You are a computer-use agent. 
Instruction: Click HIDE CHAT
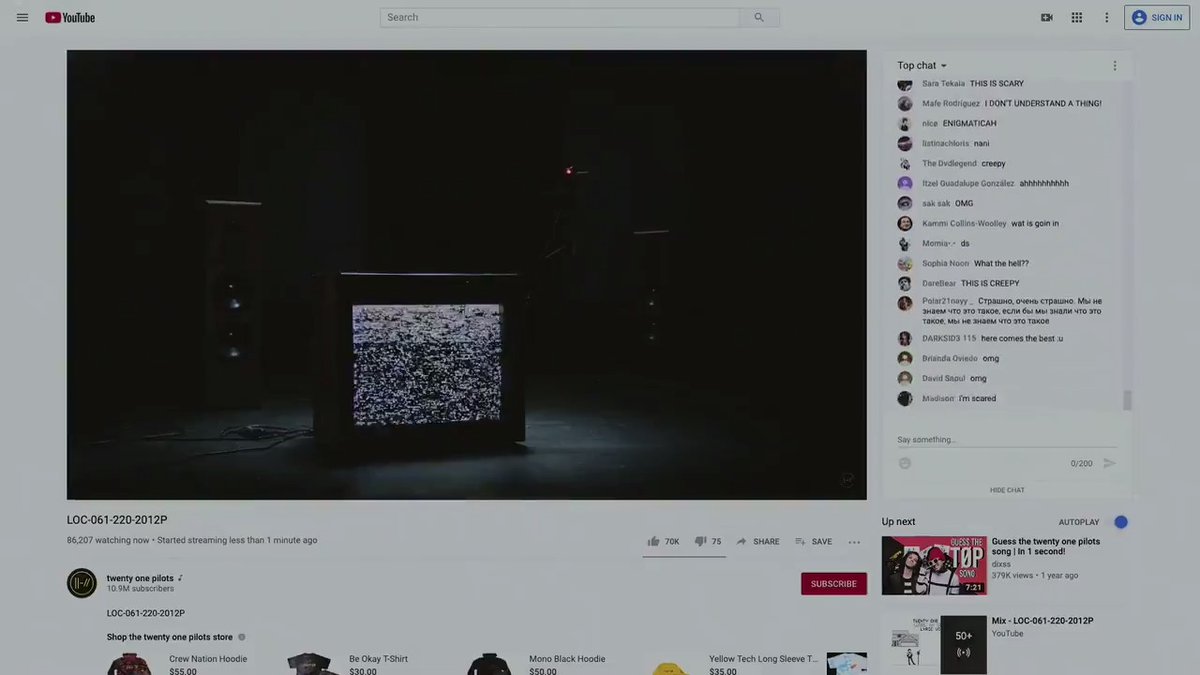[1007, 490]
